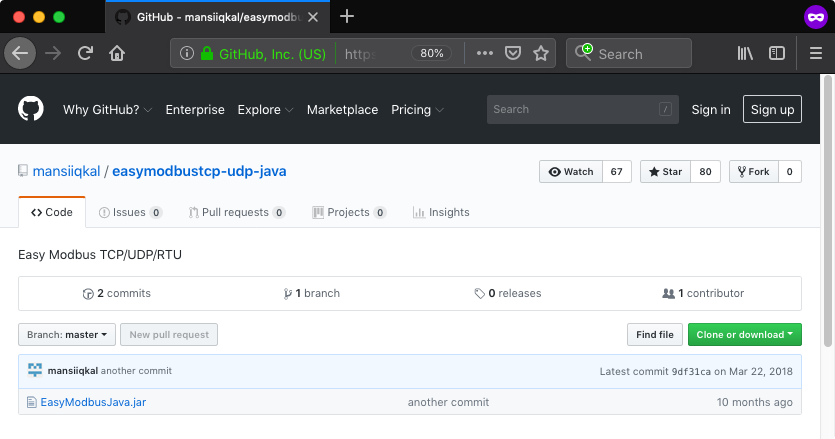Open the Pull requests tab
Image resolution: width=835 pixels, height=439 pixels.
click(x=235, y=212)
